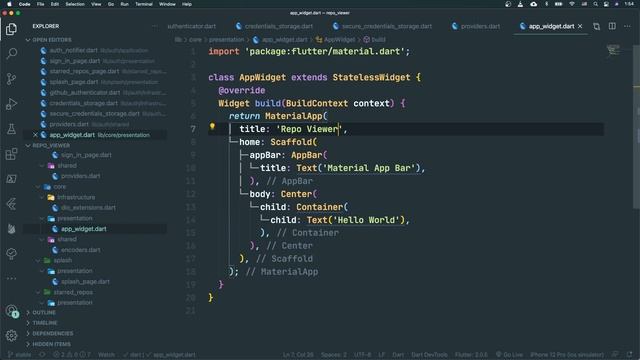The height and width of the screenshot is (360, 640).
Task: Open the Terminal menu
Action: click(x=144, y=4)
